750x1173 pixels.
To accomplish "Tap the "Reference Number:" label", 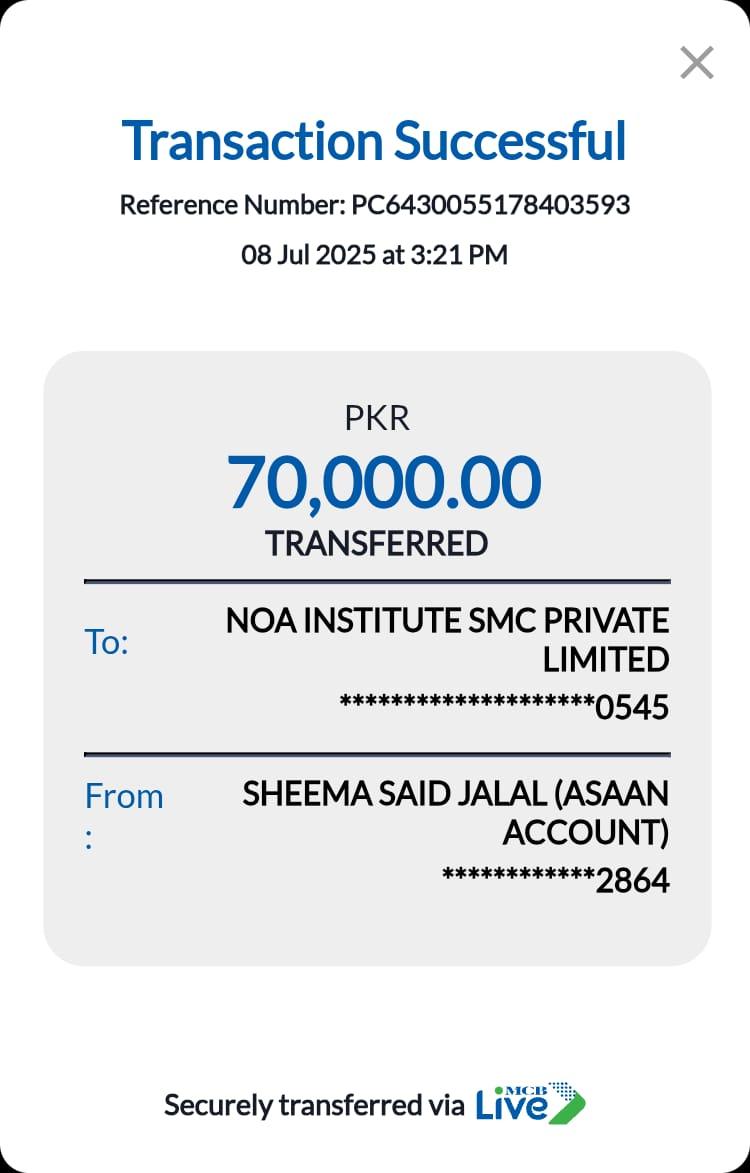I will click(232, 205).
